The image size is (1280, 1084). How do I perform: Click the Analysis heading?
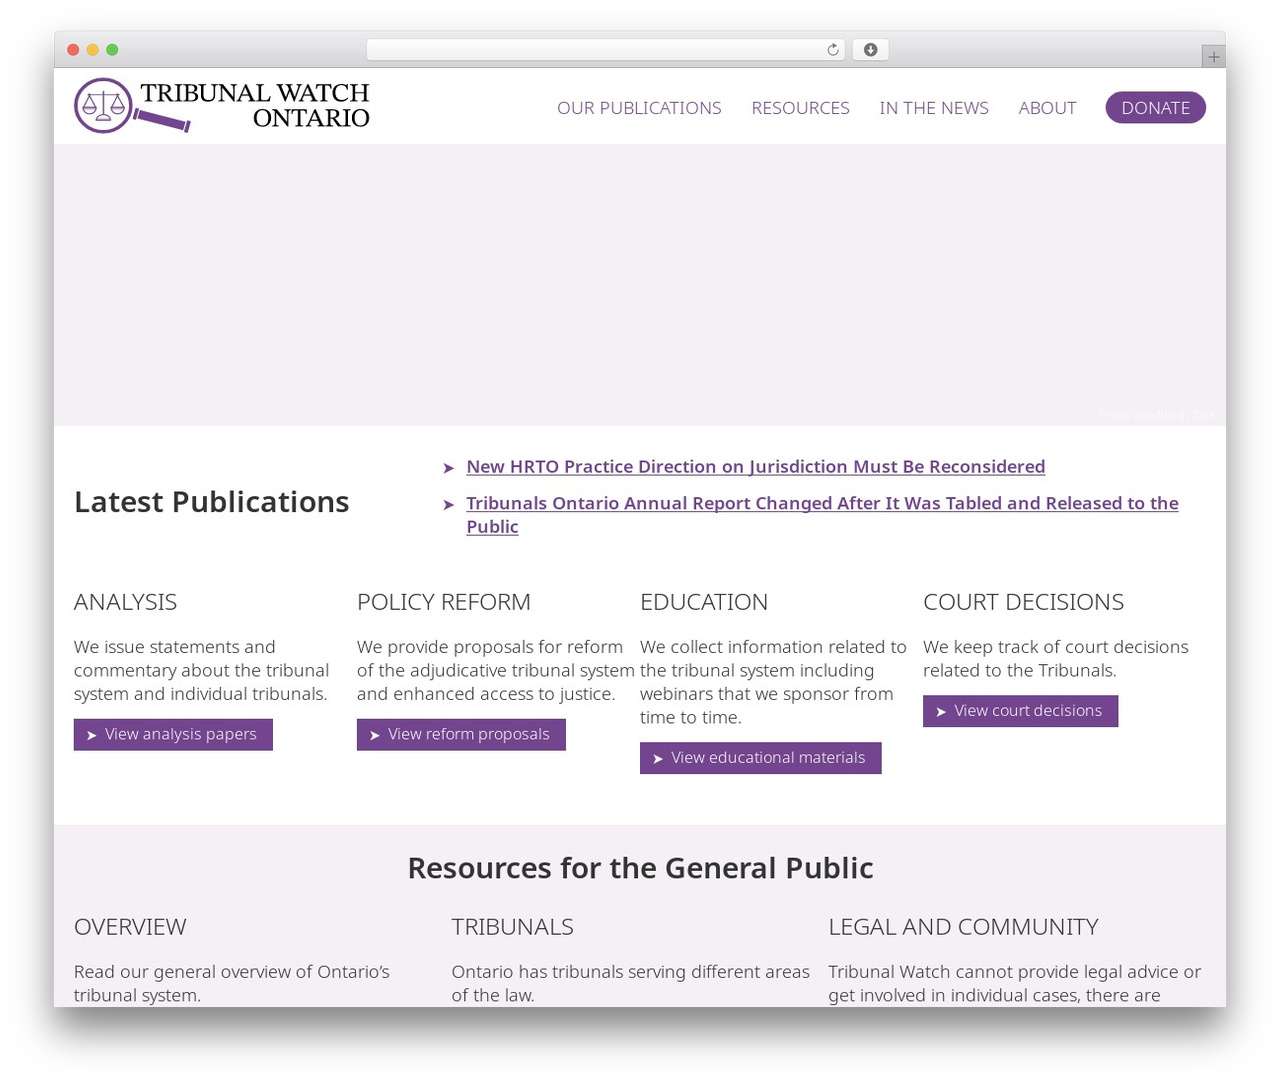click(x=125, y=602)
